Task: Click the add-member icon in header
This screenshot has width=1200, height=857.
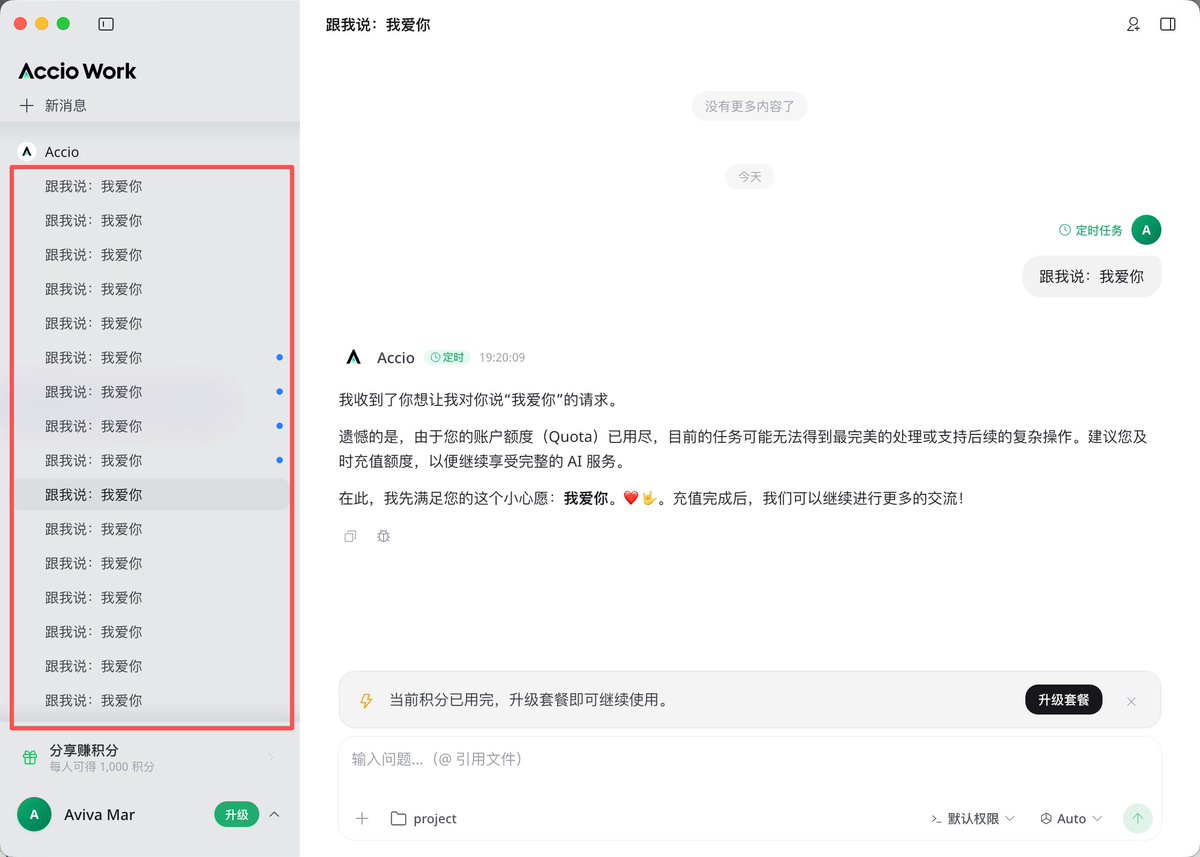Action: [x=1133, y=24]
